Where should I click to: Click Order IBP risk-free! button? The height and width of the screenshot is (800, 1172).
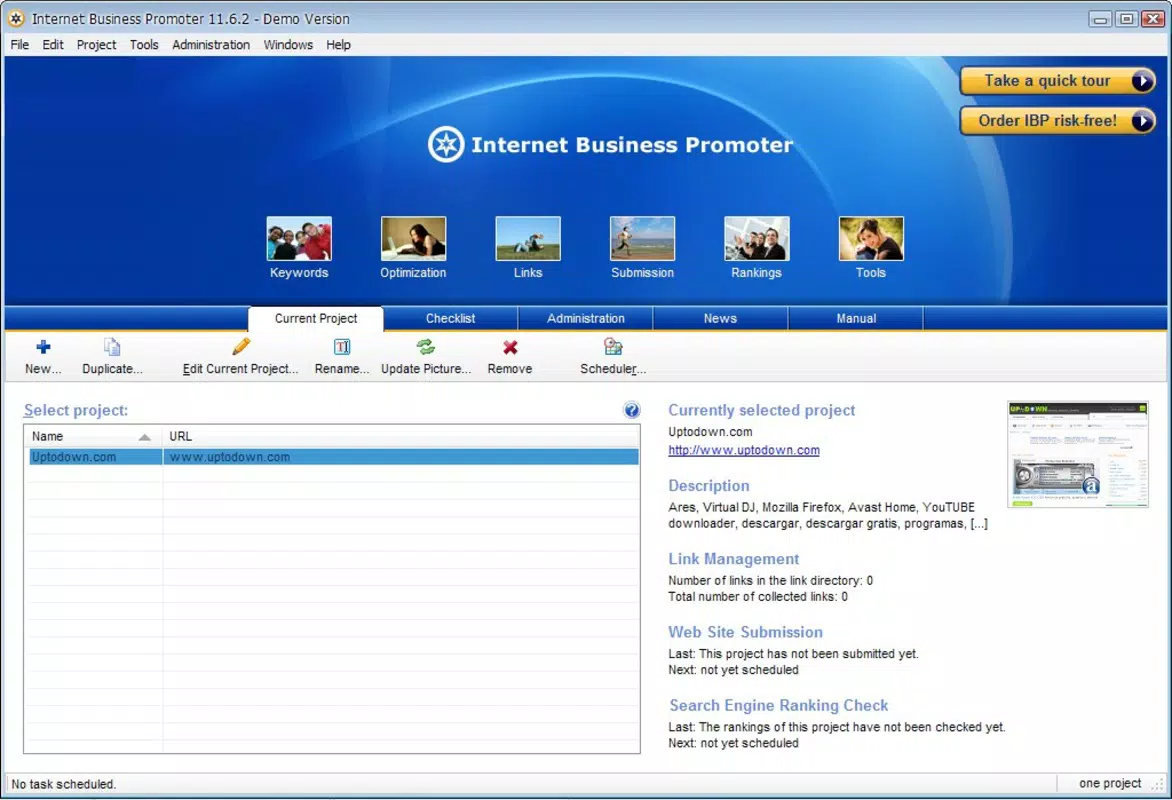[x=1058, y=121]
